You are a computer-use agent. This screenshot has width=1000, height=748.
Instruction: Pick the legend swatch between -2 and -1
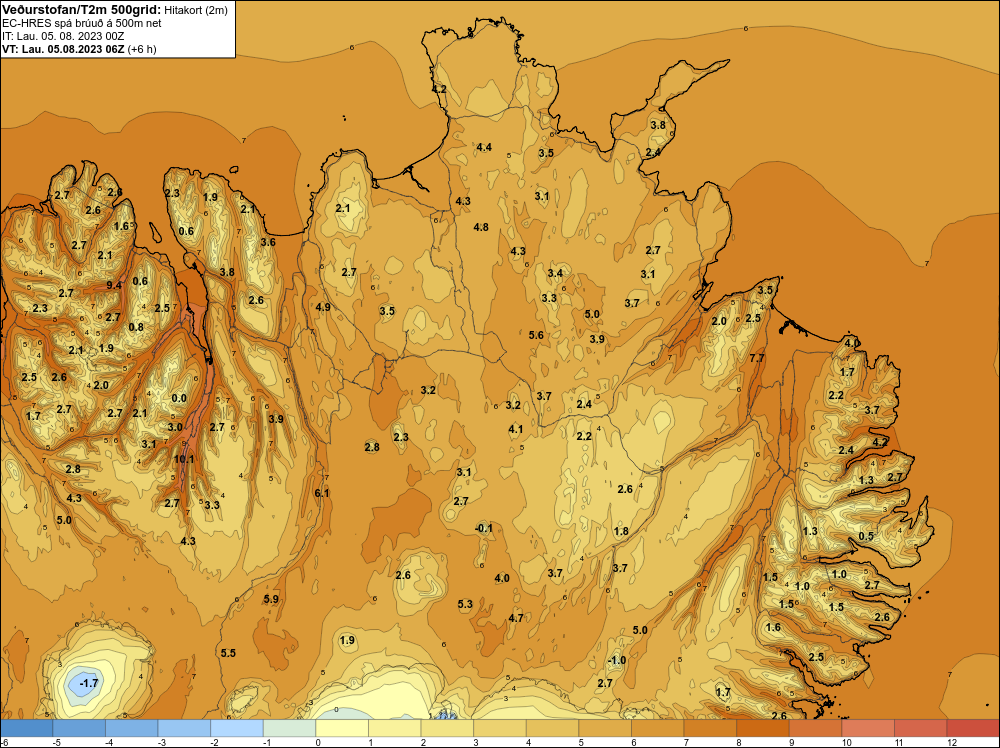click(237, 728)
